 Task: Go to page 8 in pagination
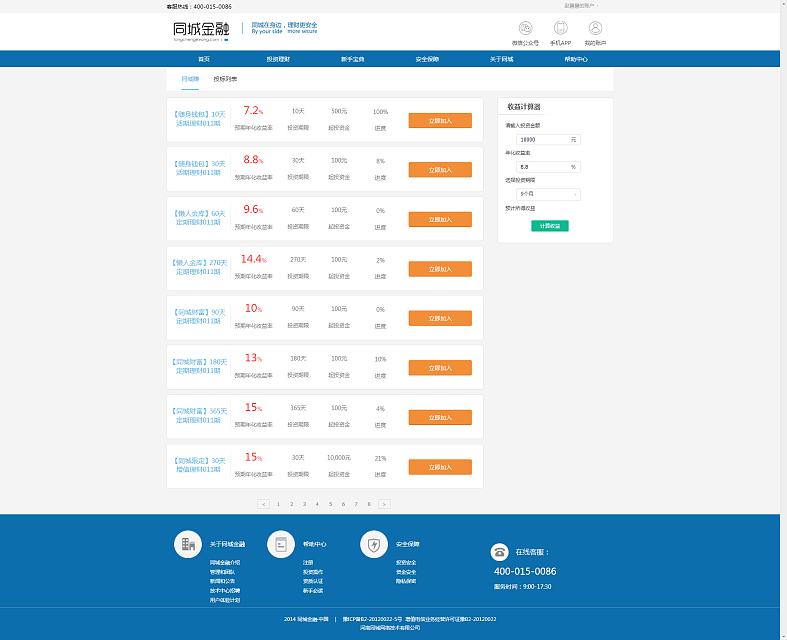click(x=369, y=504)
